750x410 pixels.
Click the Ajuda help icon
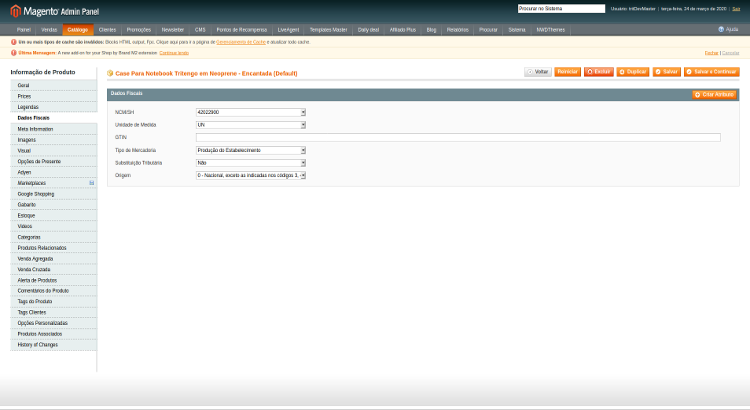tap(721, 30)
